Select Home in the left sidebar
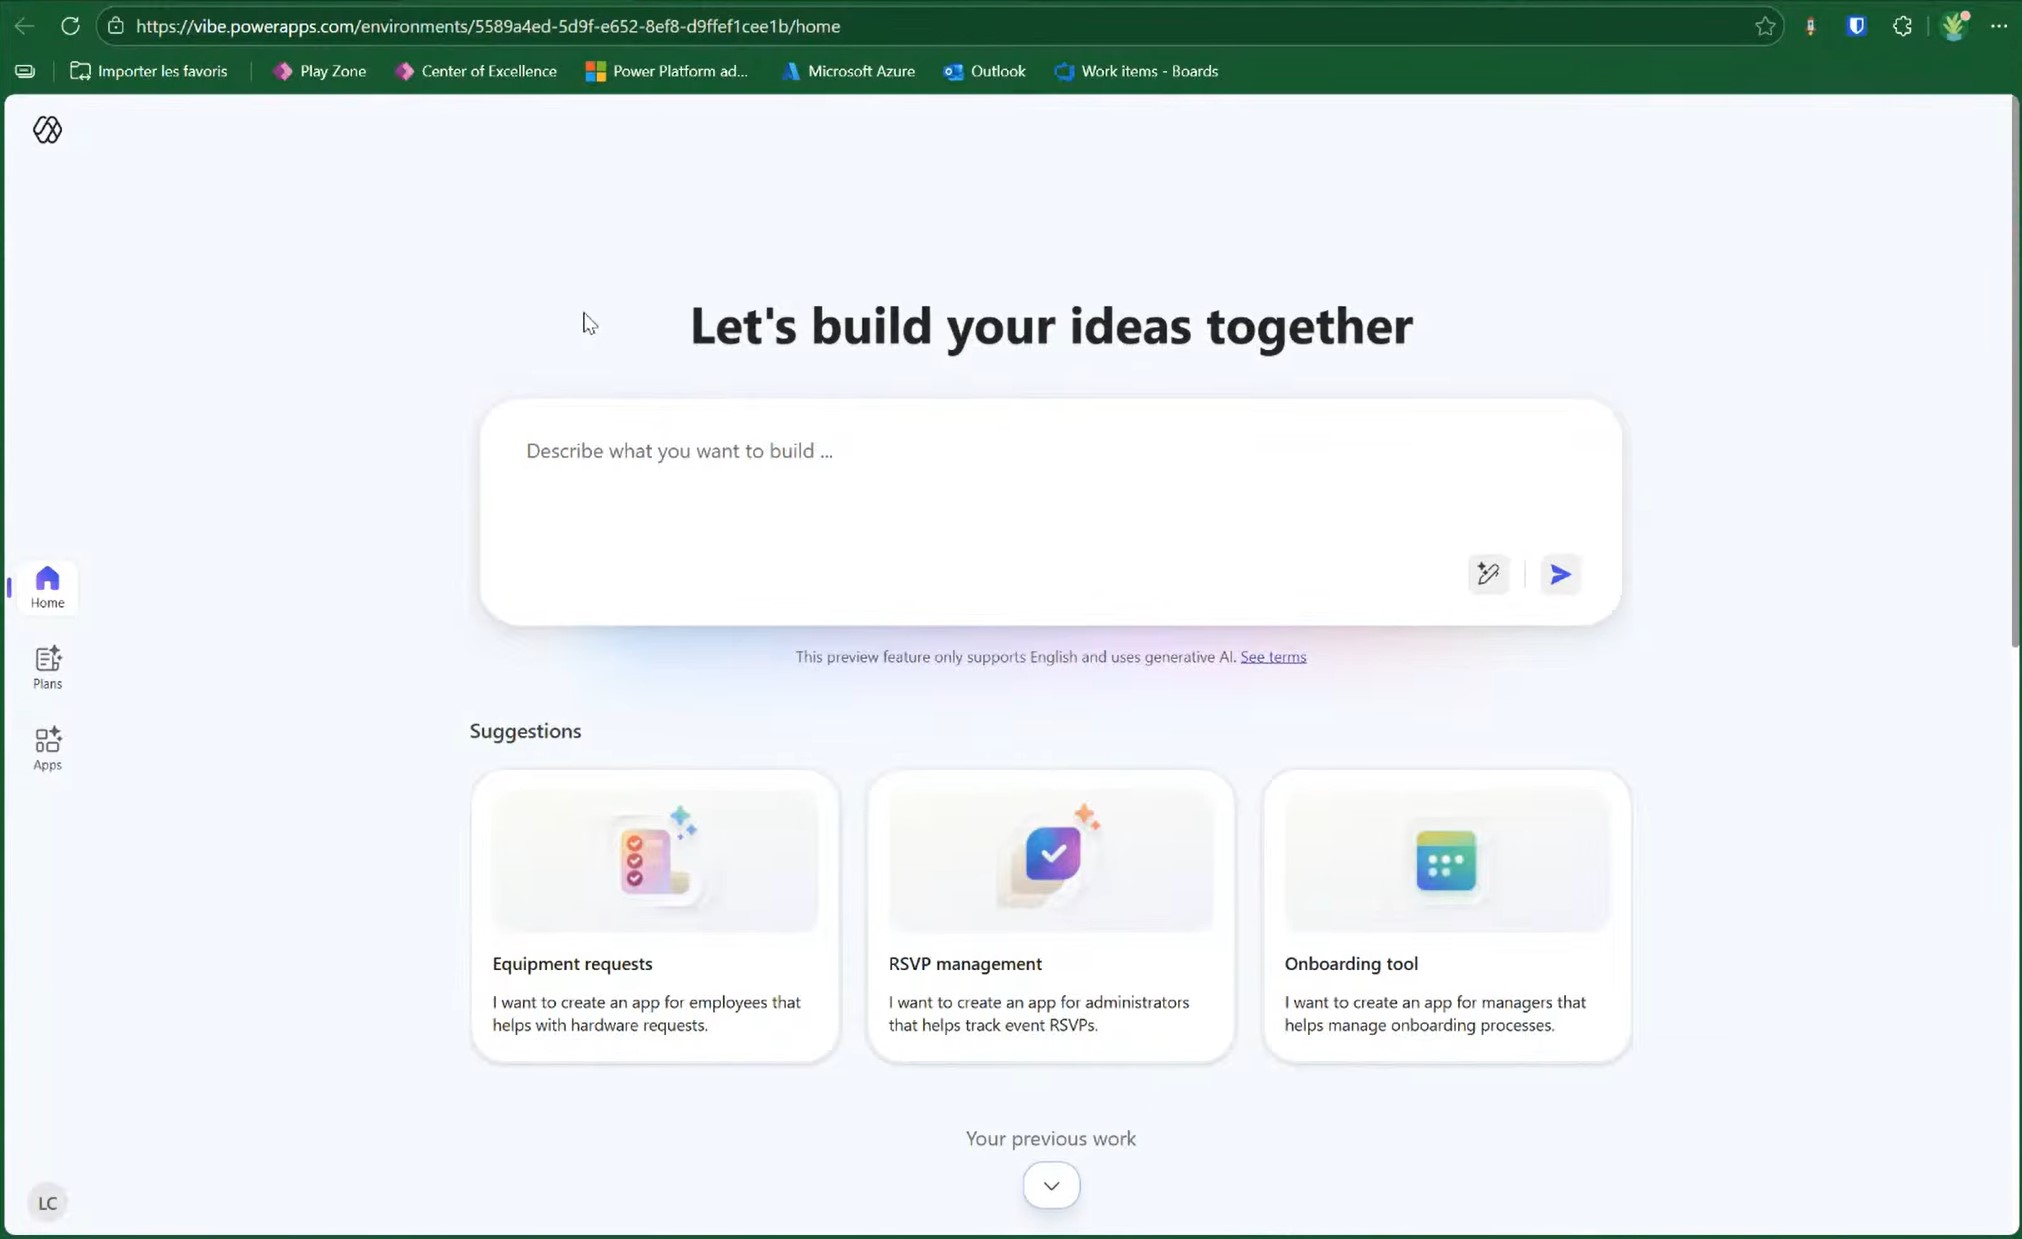The height and width of the screenshot is (1239, 2022). tap(47, 587)
